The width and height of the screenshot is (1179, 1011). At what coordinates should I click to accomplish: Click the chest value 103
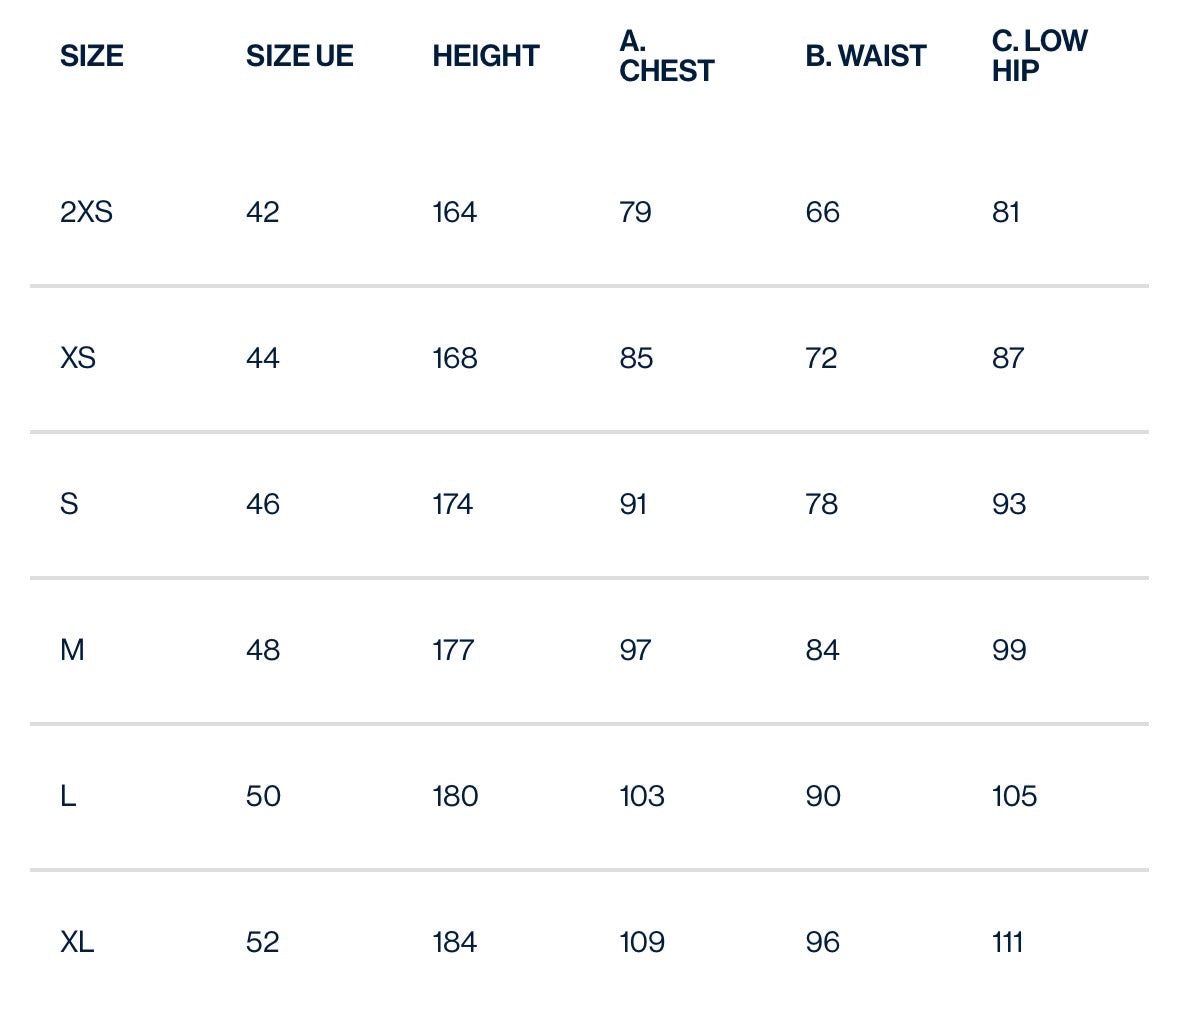641,795
